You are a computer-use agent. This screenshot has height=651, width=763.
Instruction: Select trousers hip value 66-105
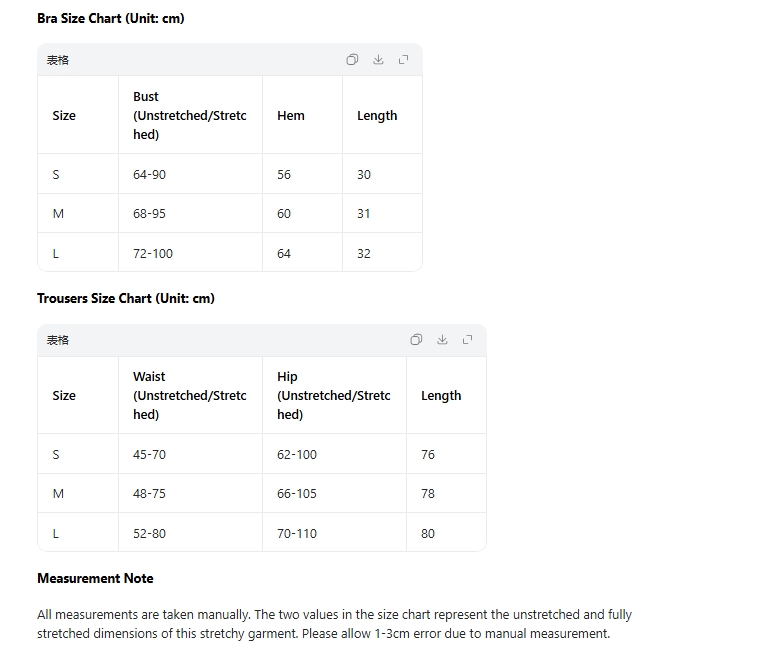297,493
